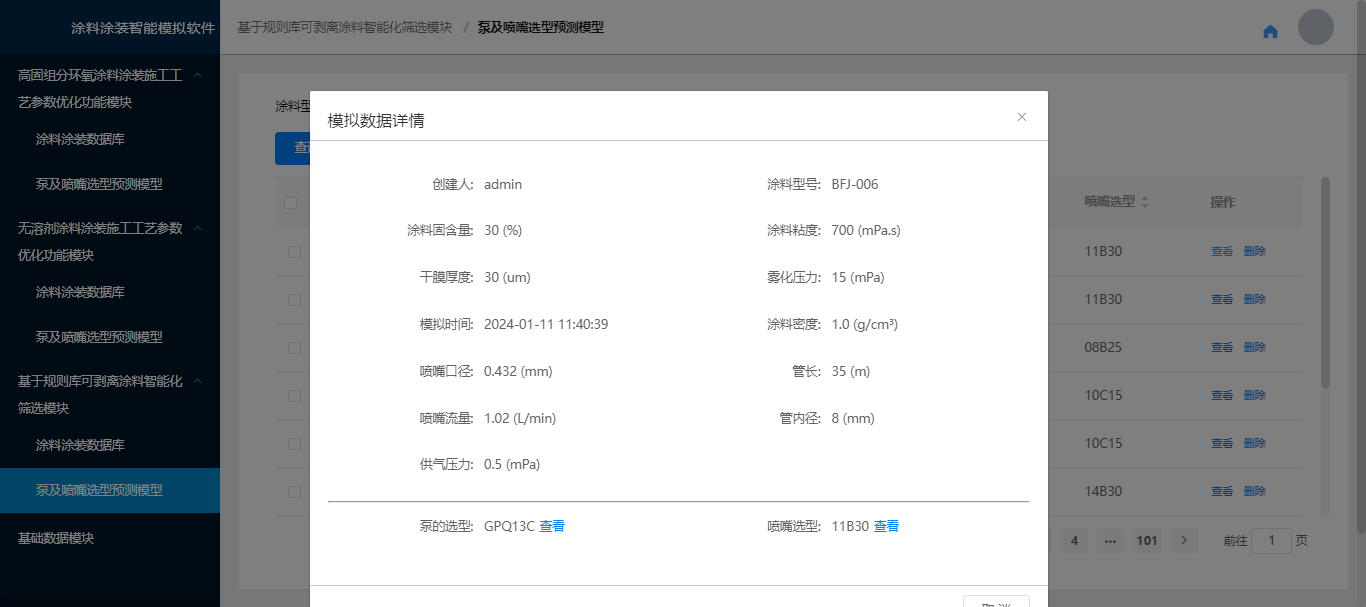Close the simulation data details dialog
1366x607 pixels.
1021,117
